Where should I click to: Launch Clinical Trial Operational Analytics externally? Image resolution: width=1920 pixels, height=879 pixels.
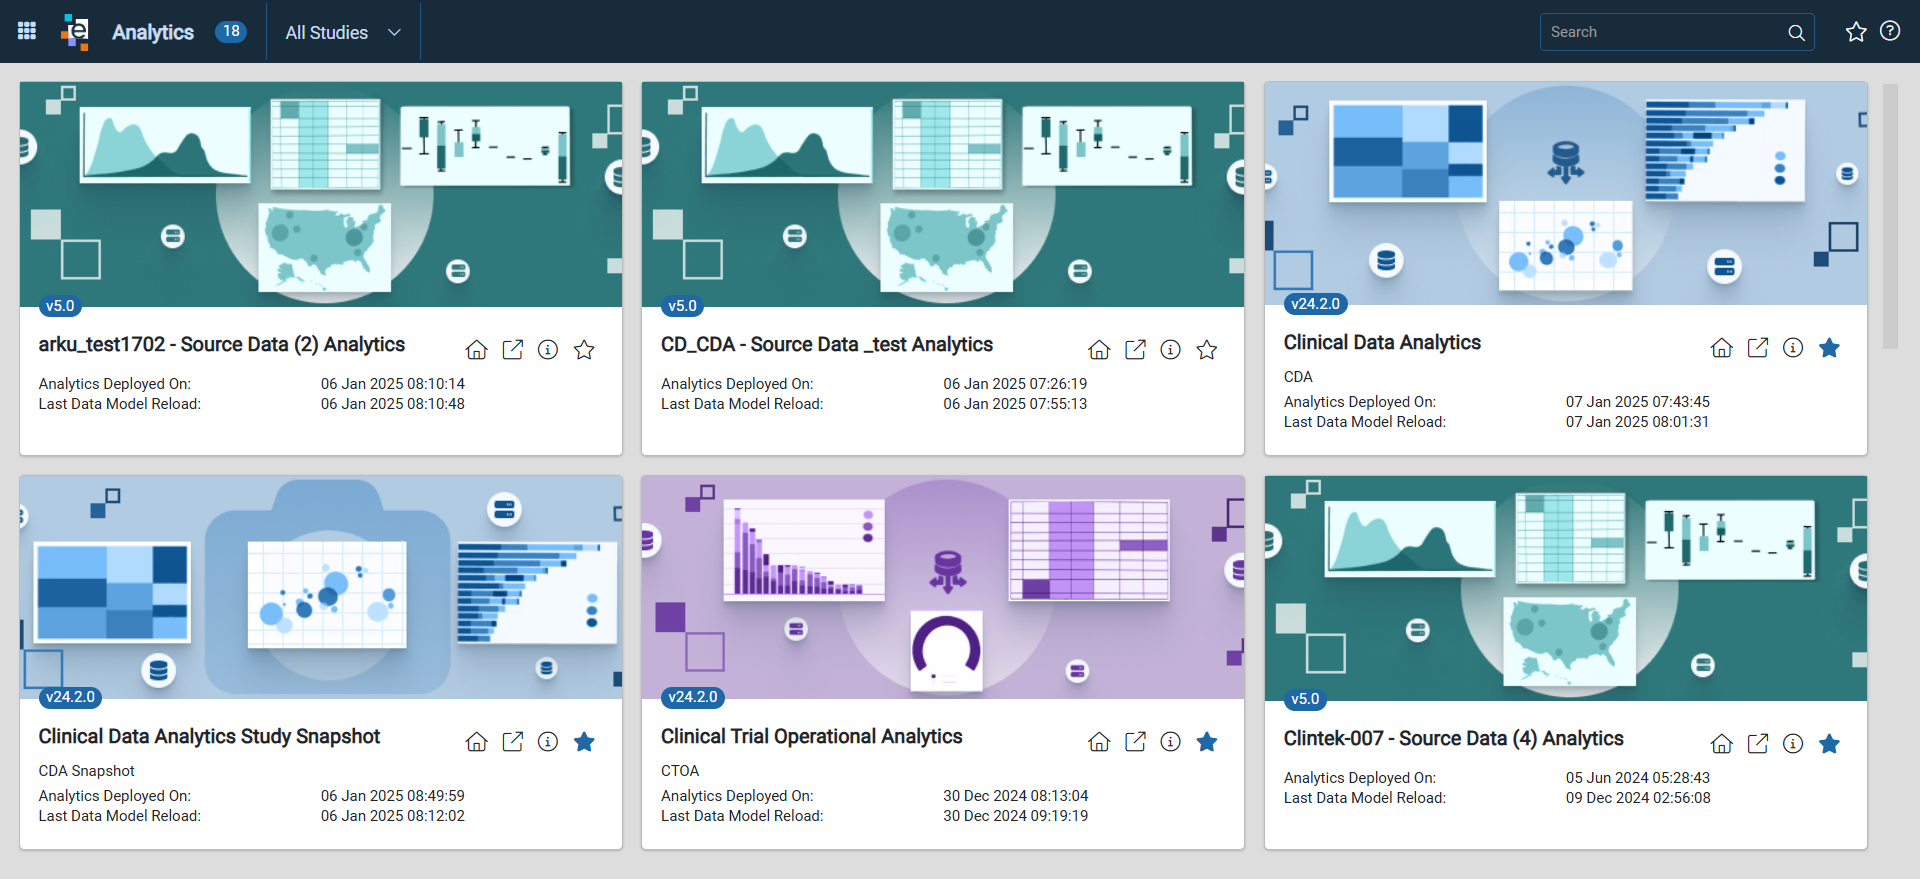coord(1135,741)
